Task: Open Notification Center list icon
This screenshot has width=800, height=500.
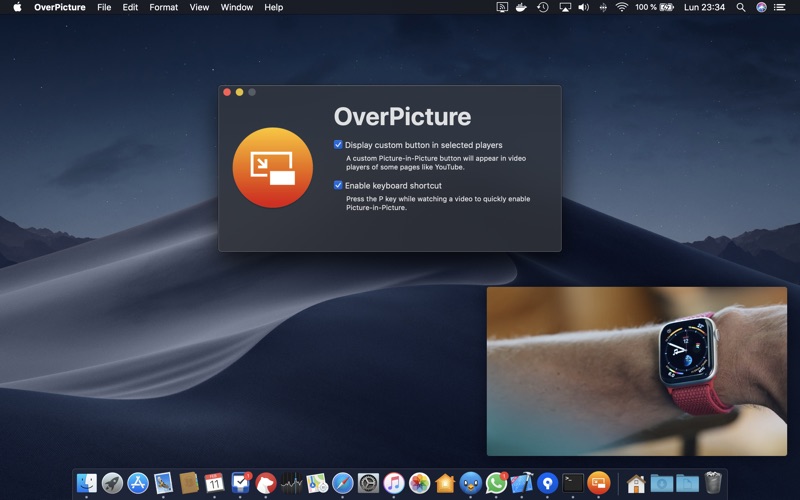Action: pos(780,7)
